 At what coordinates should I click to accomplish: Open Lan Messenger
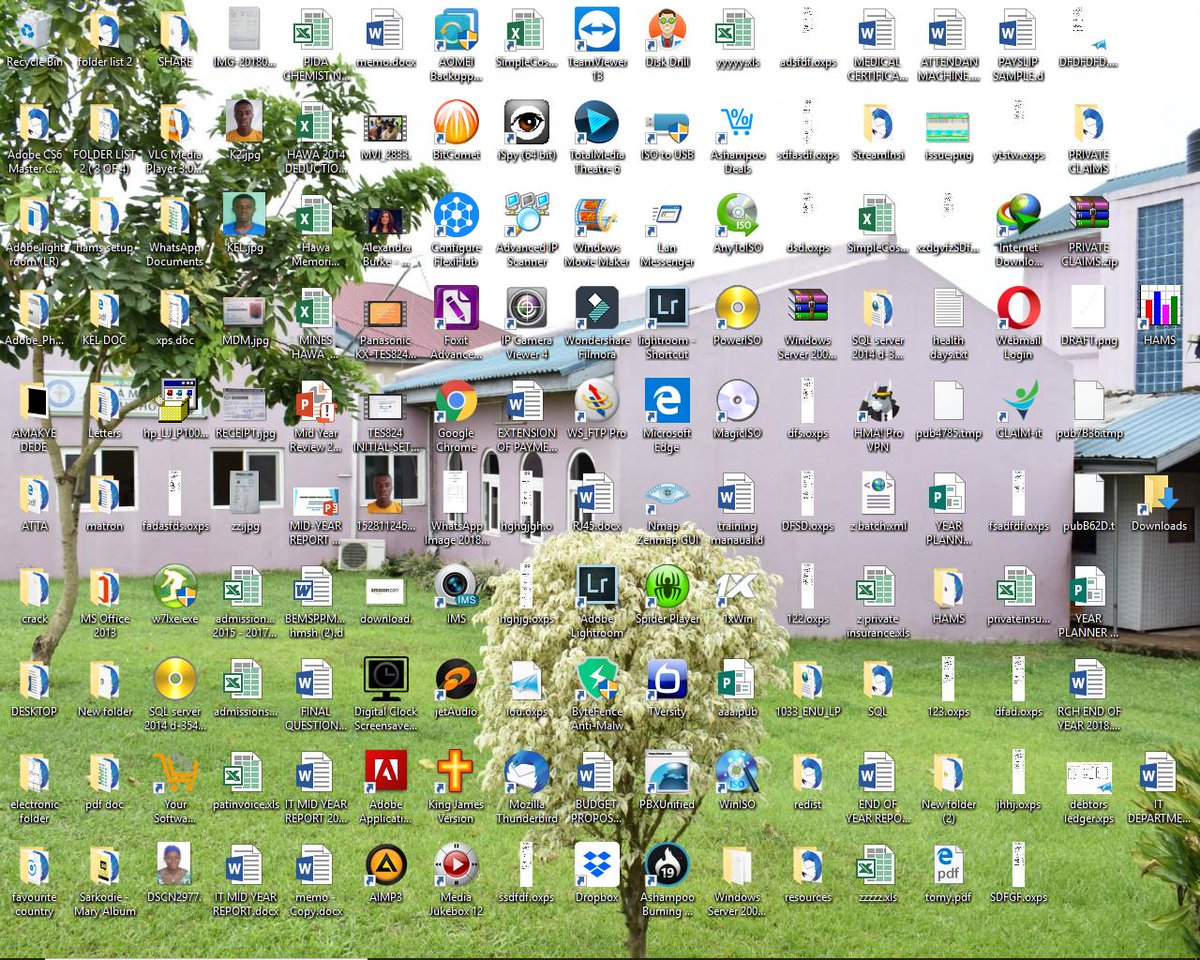pos(667,215)
